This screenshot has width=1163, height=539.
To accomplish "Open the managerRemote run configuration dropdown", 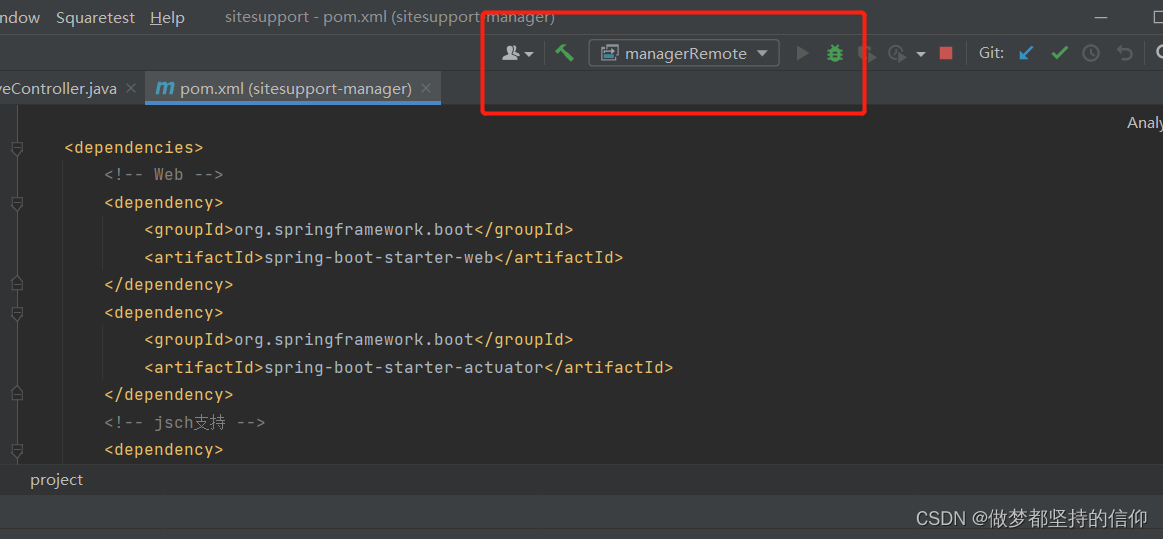I will [x=684, y=53].
